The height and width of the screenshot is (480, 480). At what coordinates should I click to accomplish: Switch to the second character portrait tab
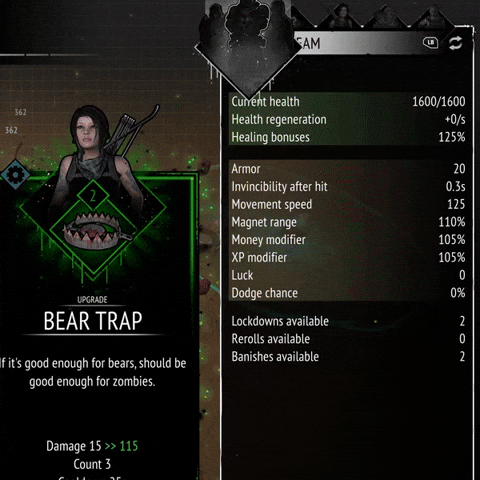coord(340,15)
